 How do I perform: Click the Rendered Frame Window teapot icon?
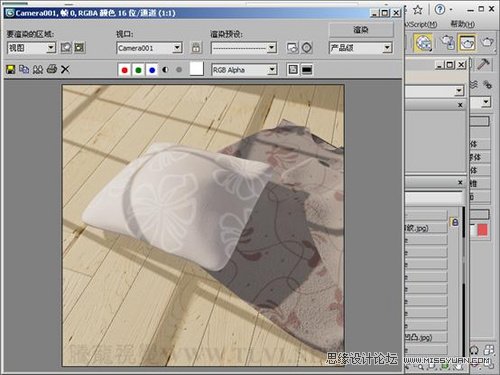point(447,42)
